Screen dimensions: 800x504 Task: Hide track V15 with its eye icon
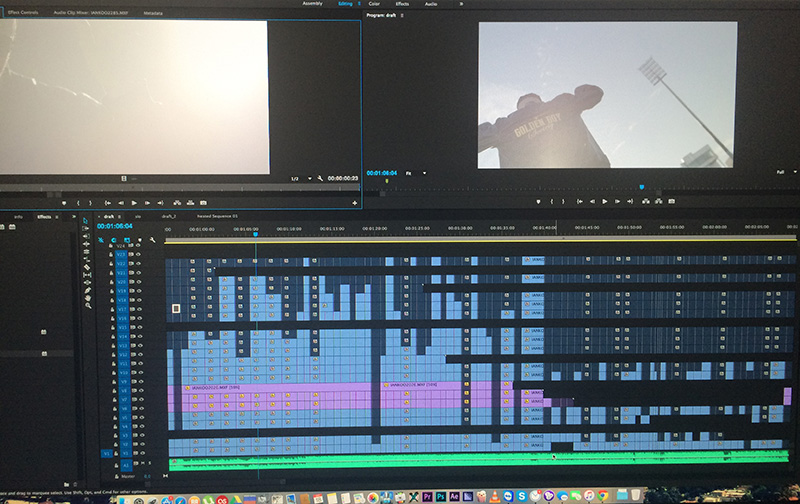pos(140,327)
